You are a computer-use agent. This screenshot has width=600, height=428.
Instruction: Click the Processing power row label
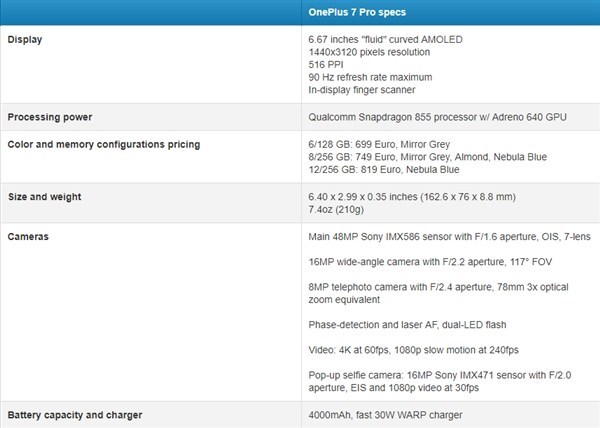tap(51, 118)
